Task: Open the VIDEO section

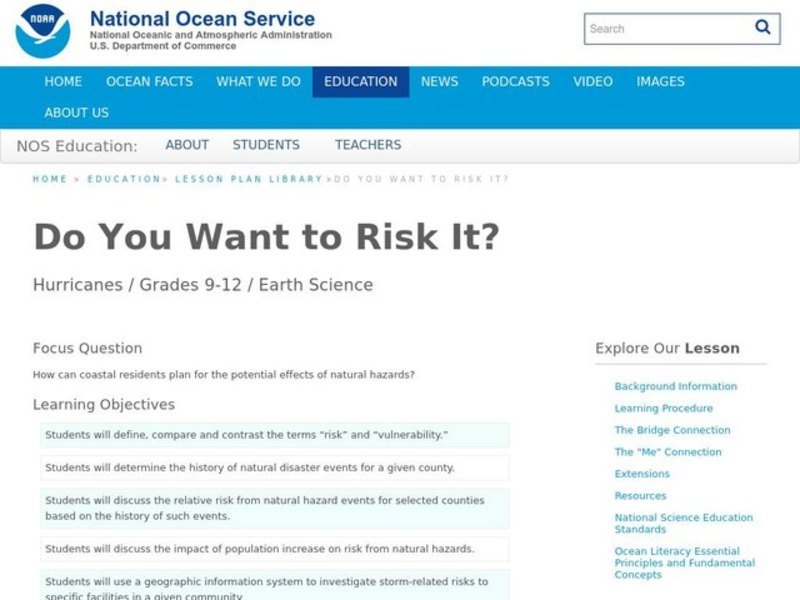Action: tap(593, 82)
